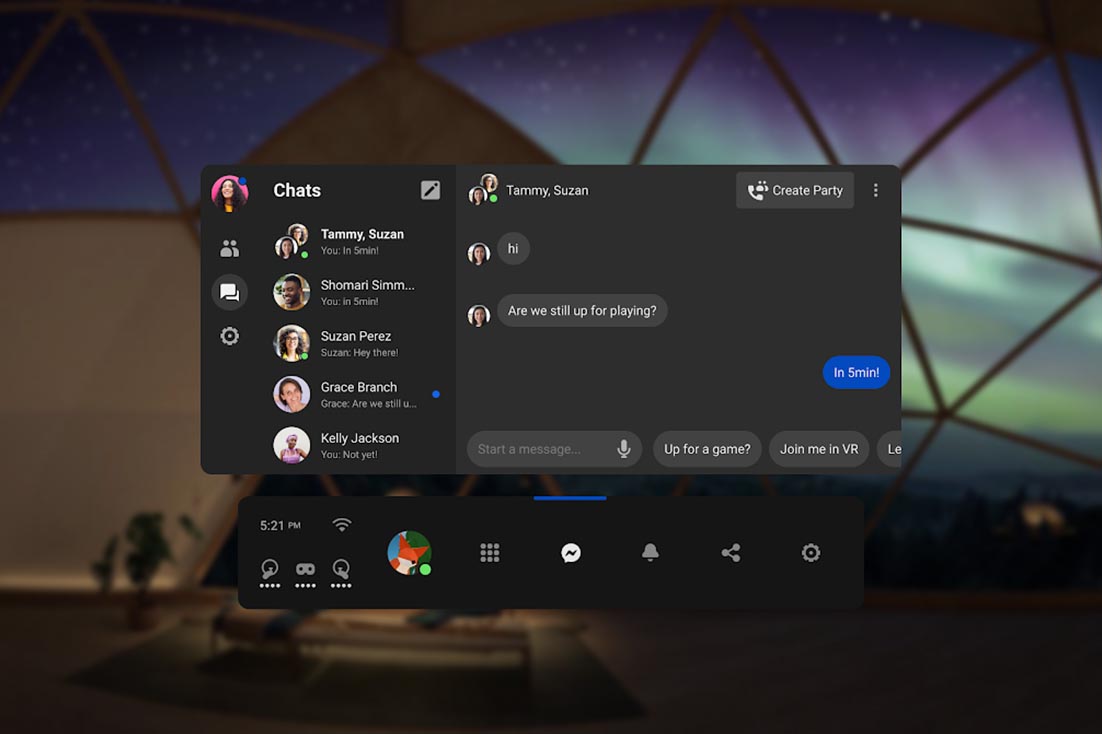Compose a new message with the pencil icon
Image resolution: width=1102 pixels, height=734 pixels.
tap(430, 189)
